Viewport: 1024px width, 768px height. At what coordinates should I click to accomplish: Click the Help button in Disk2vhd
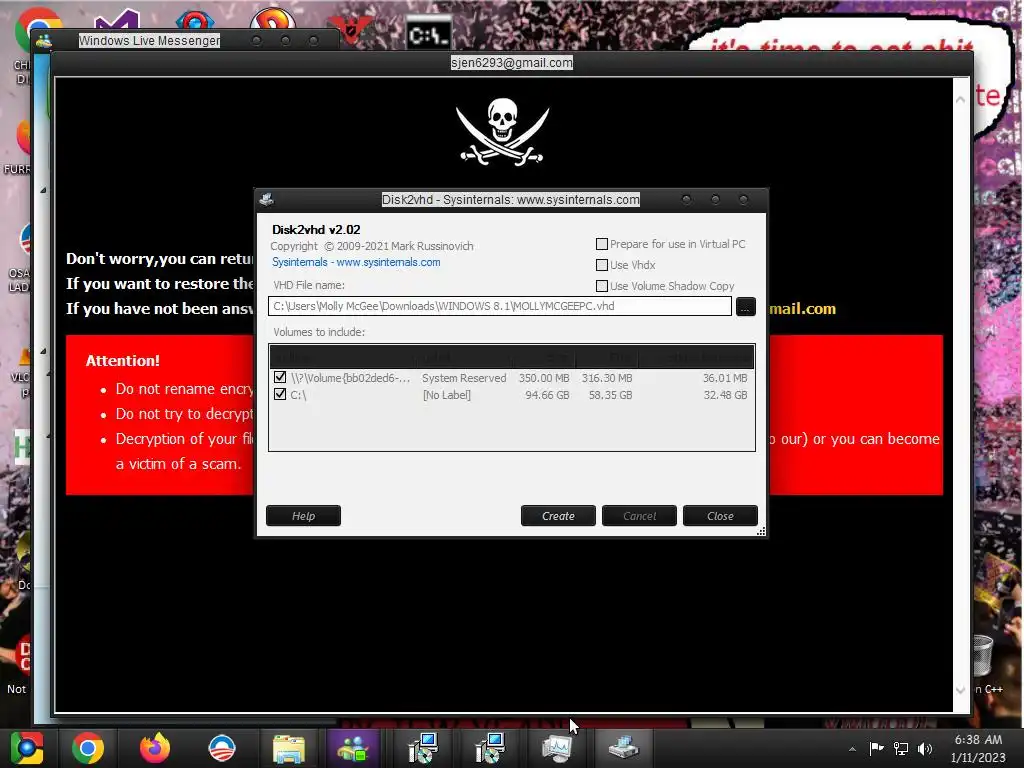point(303,516)
